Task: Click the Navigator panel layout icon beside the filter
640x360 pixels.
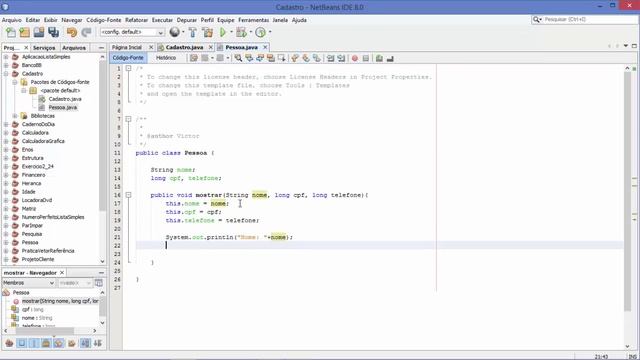Action: [x=99, y=282]
